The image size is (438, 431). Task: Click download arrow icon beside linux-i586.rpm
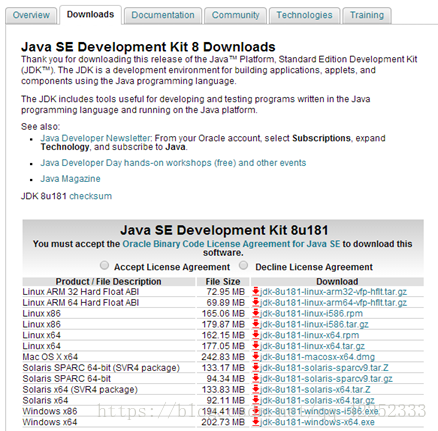(256, 313)
